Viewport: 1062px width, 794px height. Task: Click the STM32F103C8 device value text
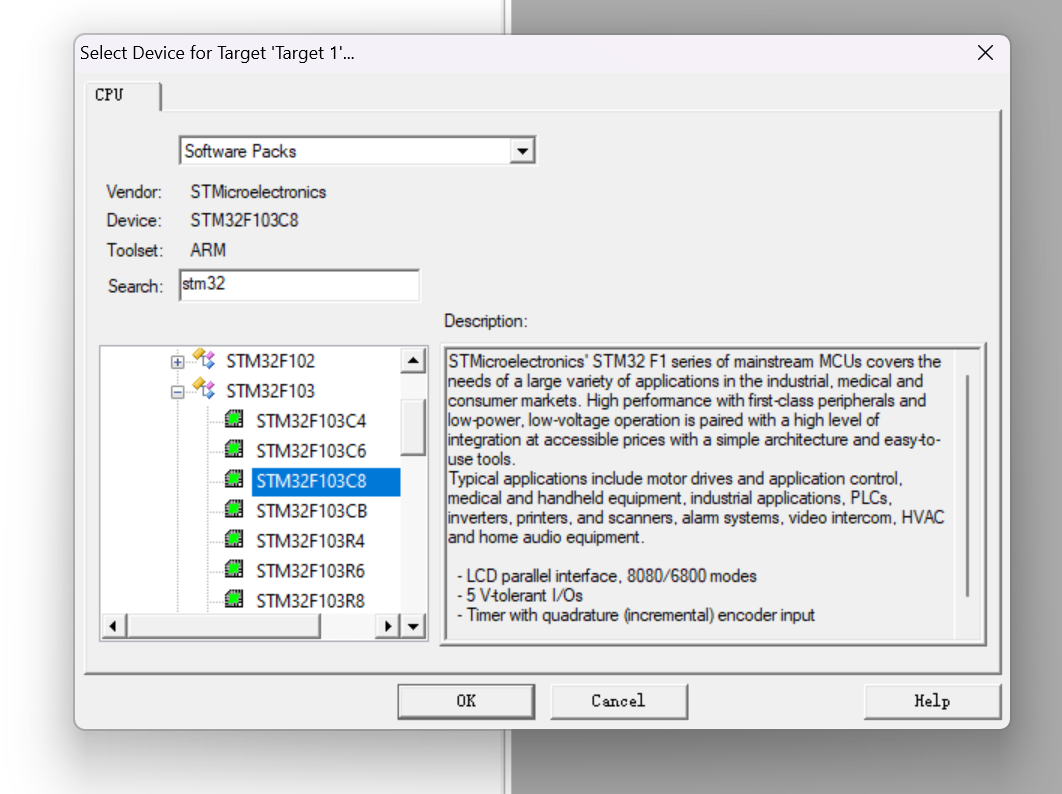[x=244, y=221]
